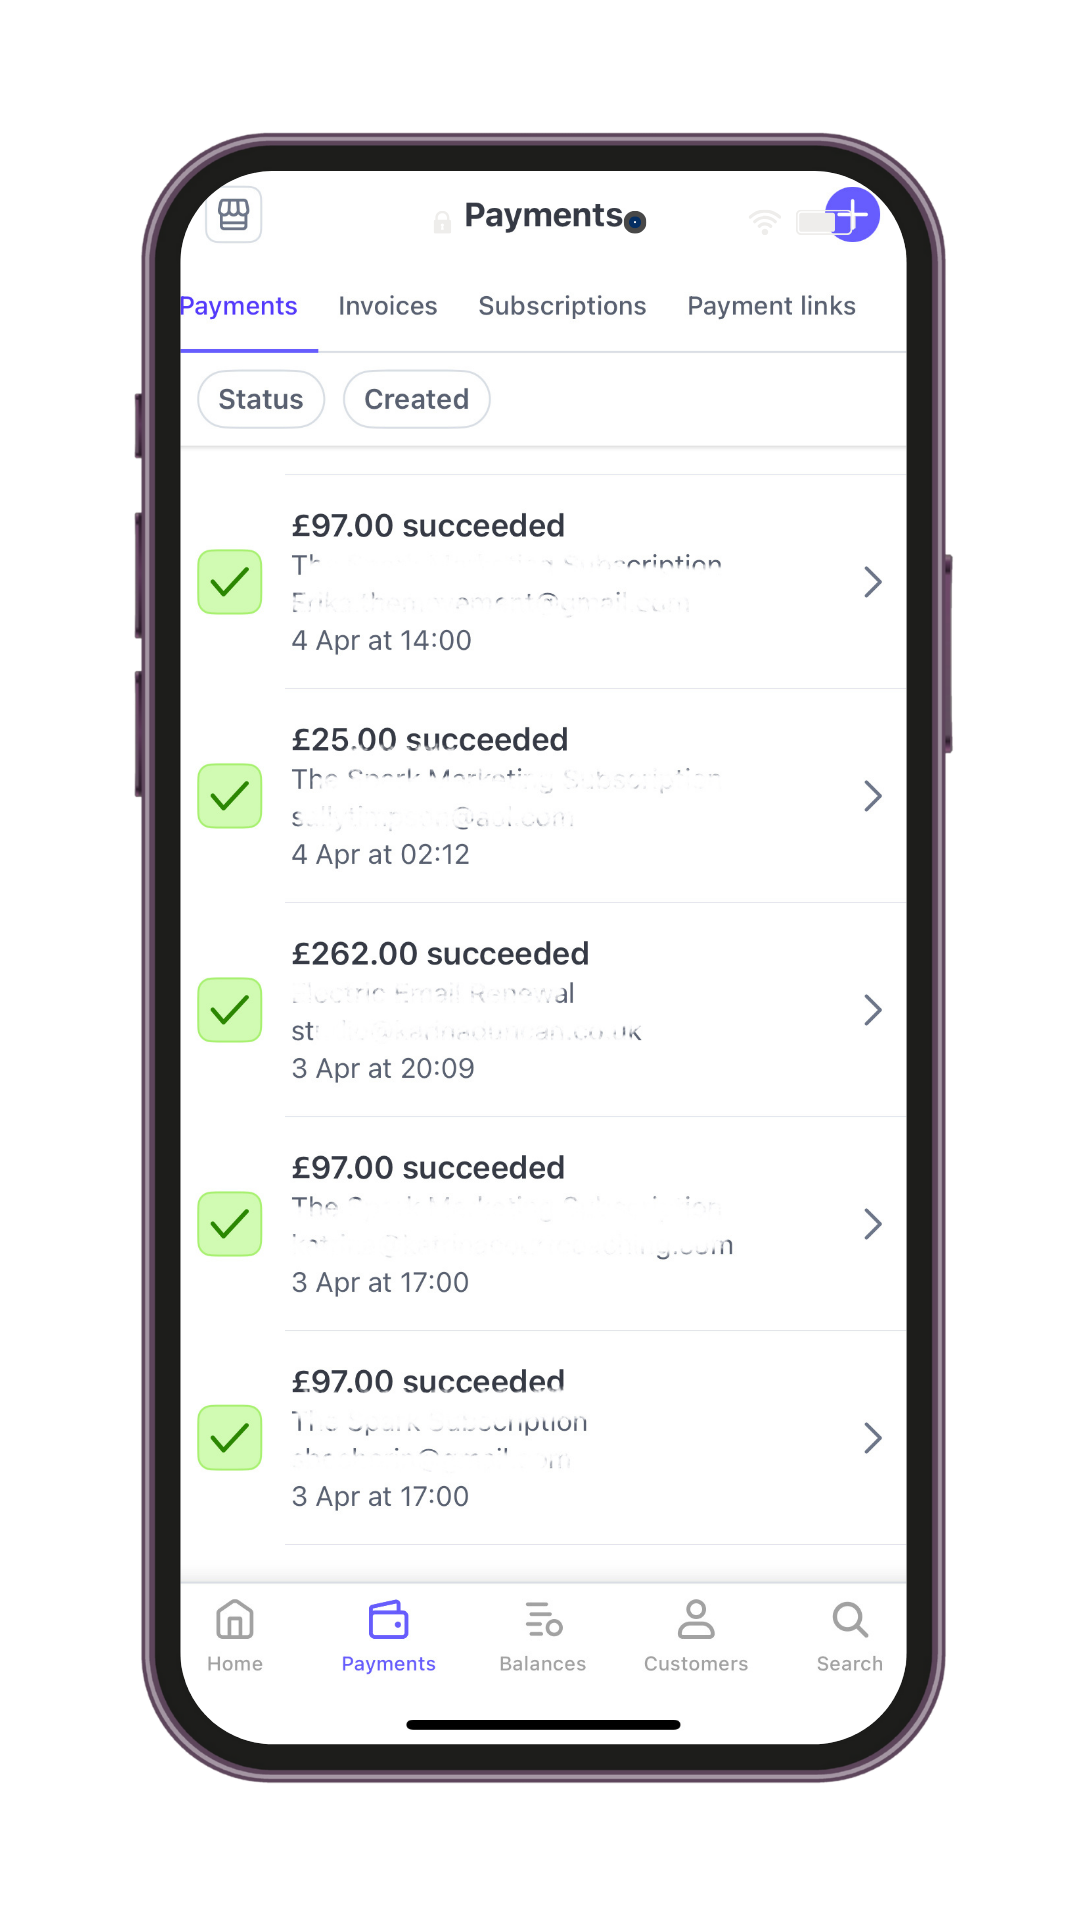Viewport: 1080px width, 1920px height.
Task: Tap the home indicator bar
Action: pos(543,1725)
